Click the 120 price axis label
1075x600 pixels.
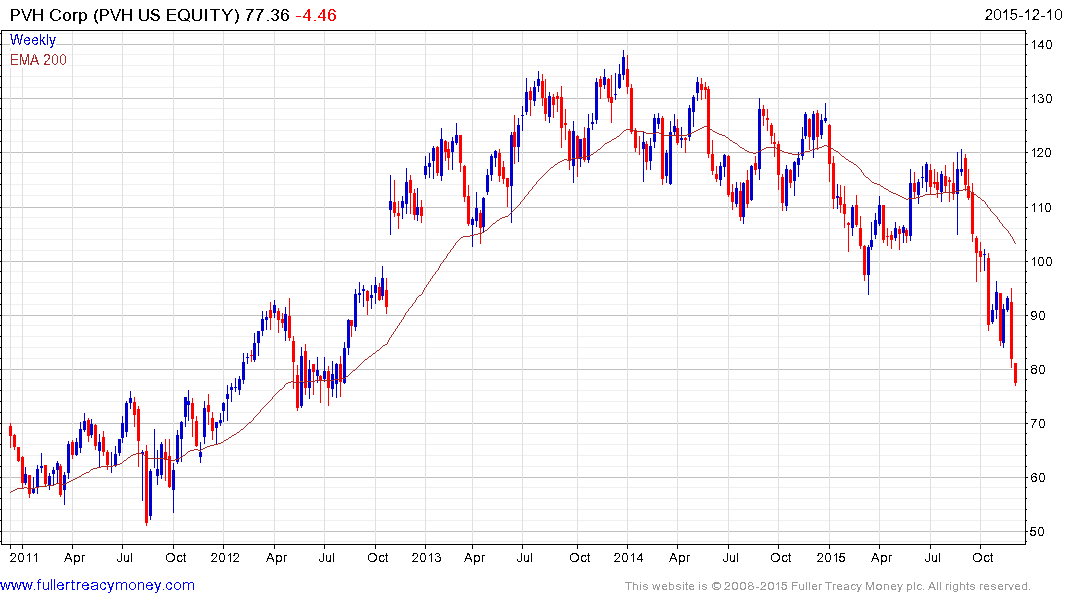tap(1041, 153)
